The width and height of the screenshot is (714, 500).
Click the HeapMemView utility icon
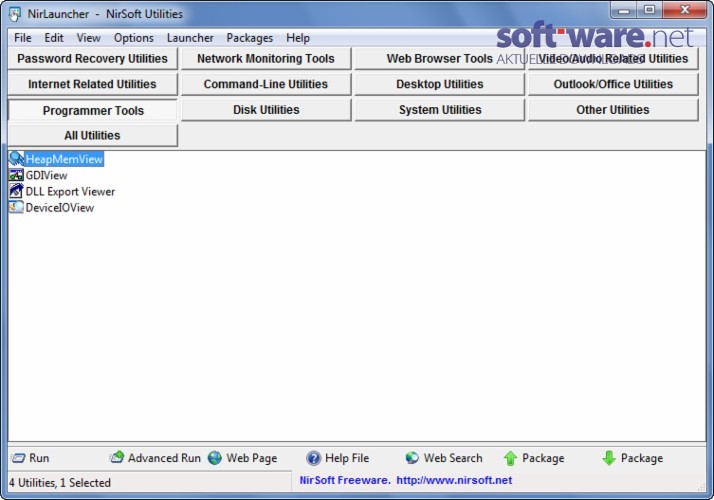16,158
